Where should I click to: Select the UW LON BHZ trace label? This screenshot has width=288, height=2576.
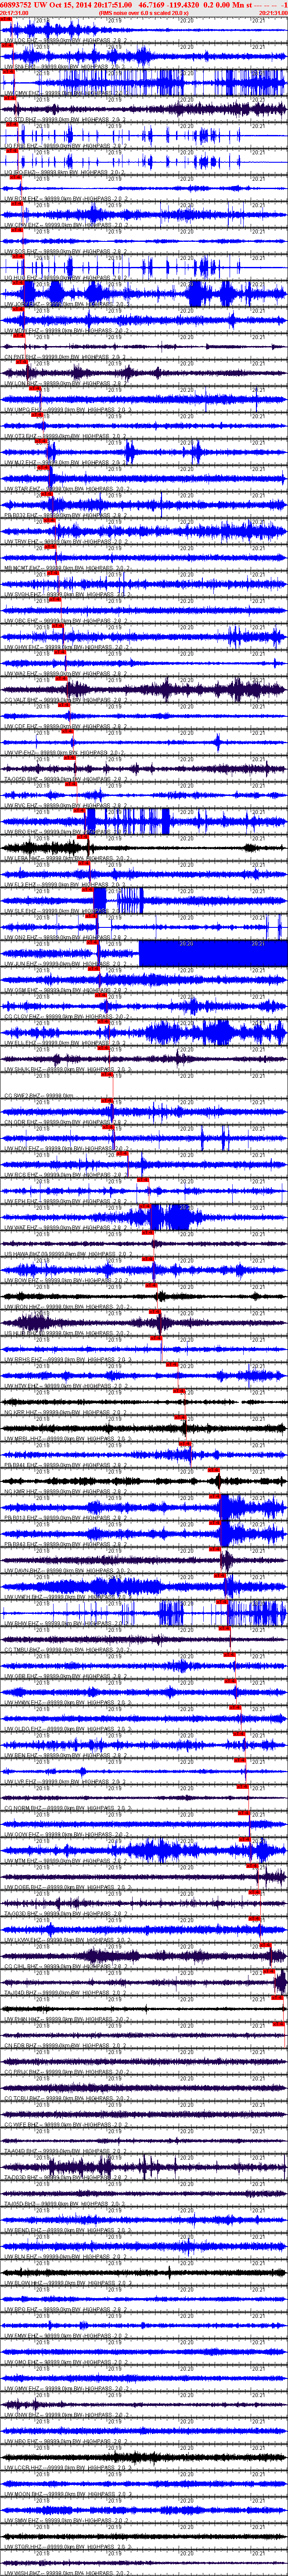pyautogui.click(x=66, y=383)
